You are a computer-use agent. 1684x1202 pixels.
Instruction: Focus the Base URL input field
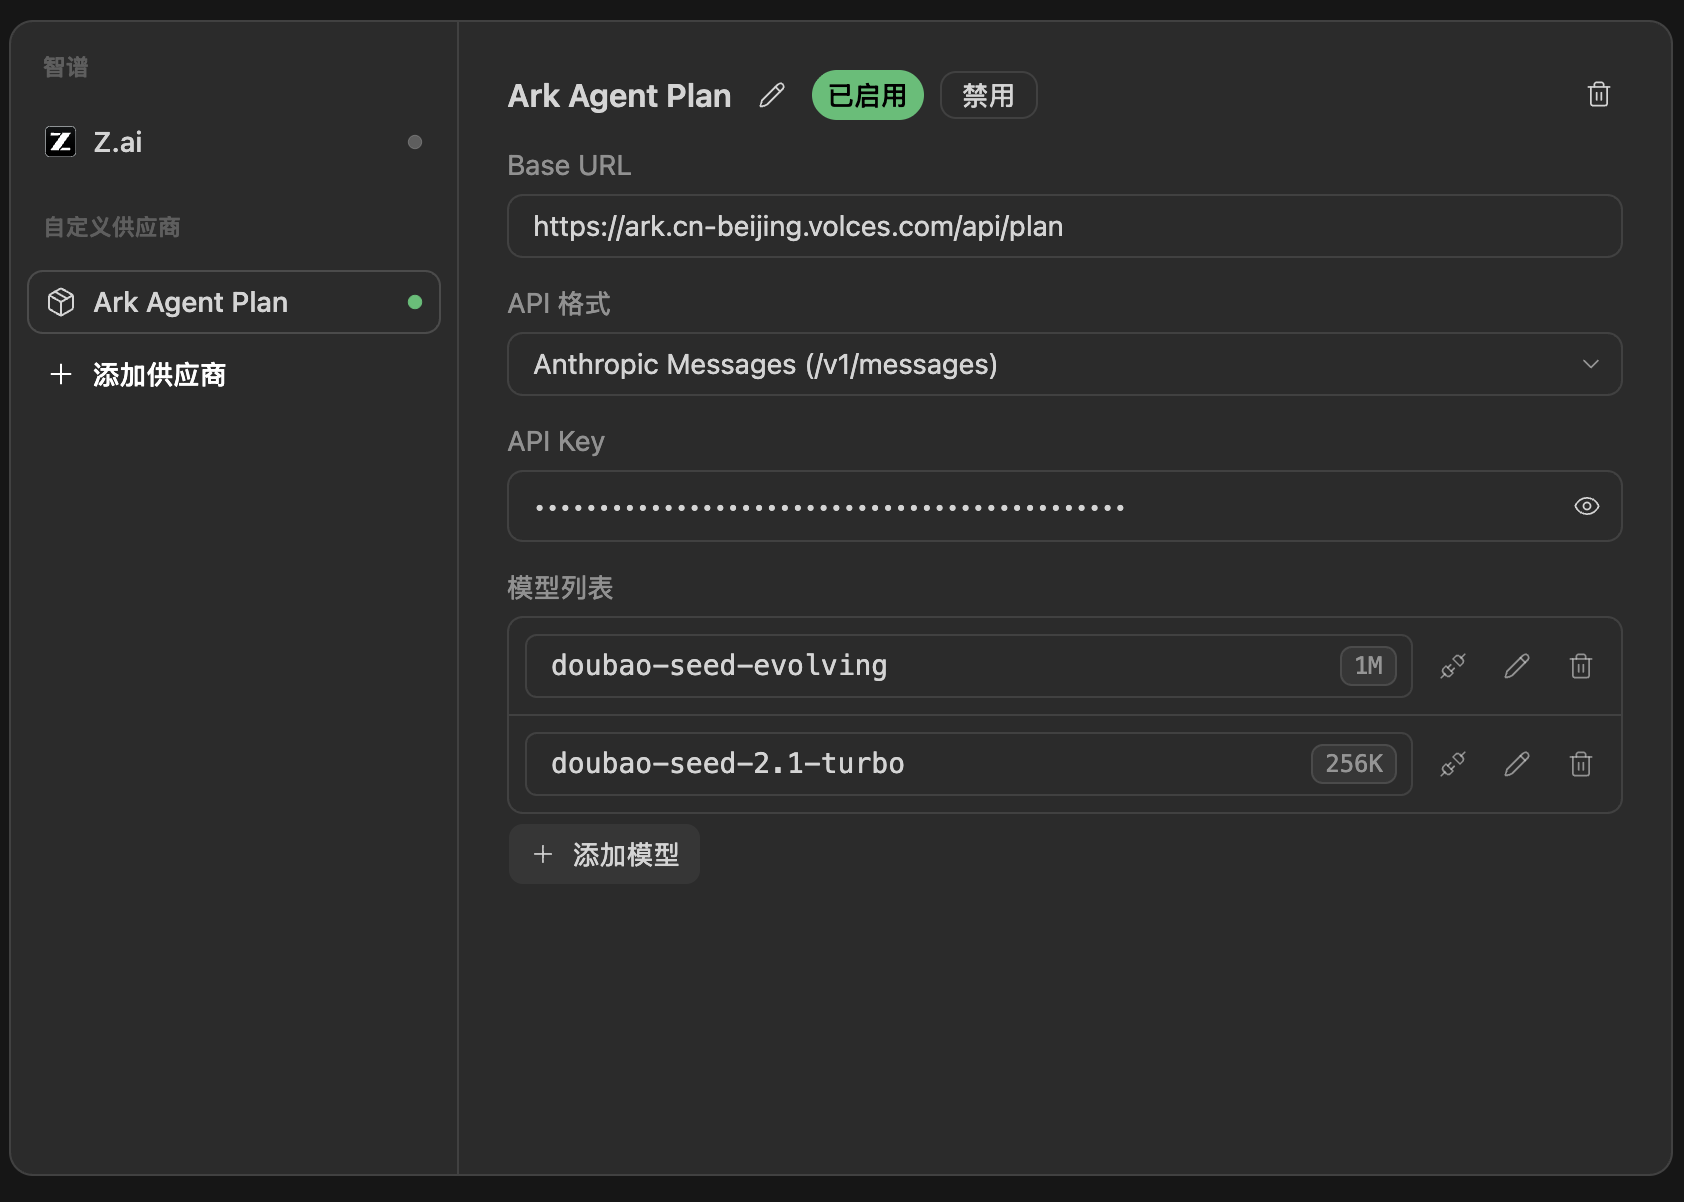[x=1064, y=226]
